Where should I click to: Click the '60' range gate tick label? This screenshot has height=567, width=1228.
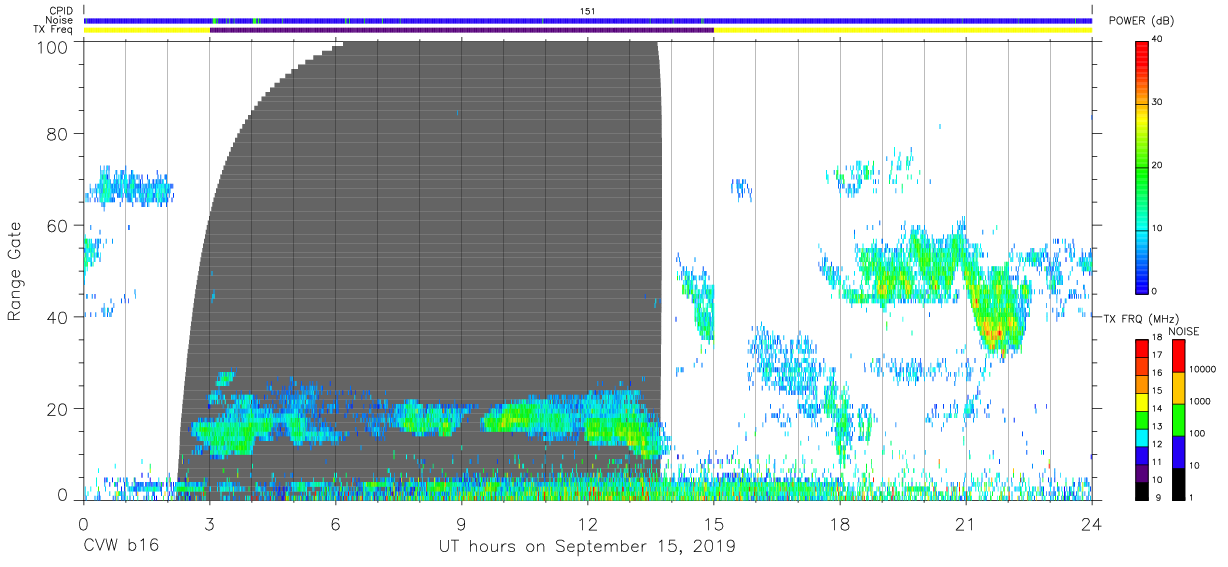click(x=59, y=226)
